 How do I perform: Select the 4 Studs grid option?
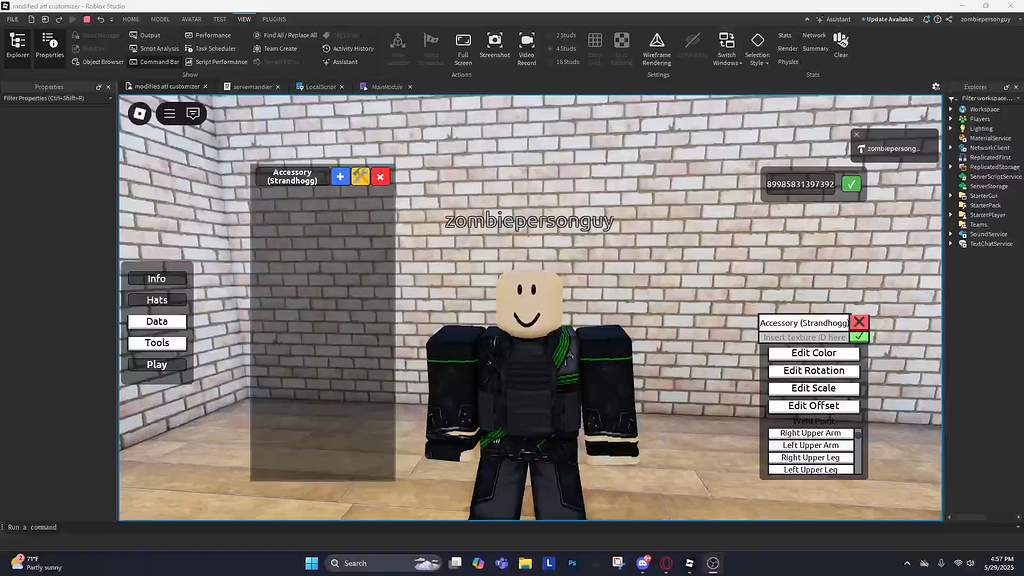click(x=566, y=48)
